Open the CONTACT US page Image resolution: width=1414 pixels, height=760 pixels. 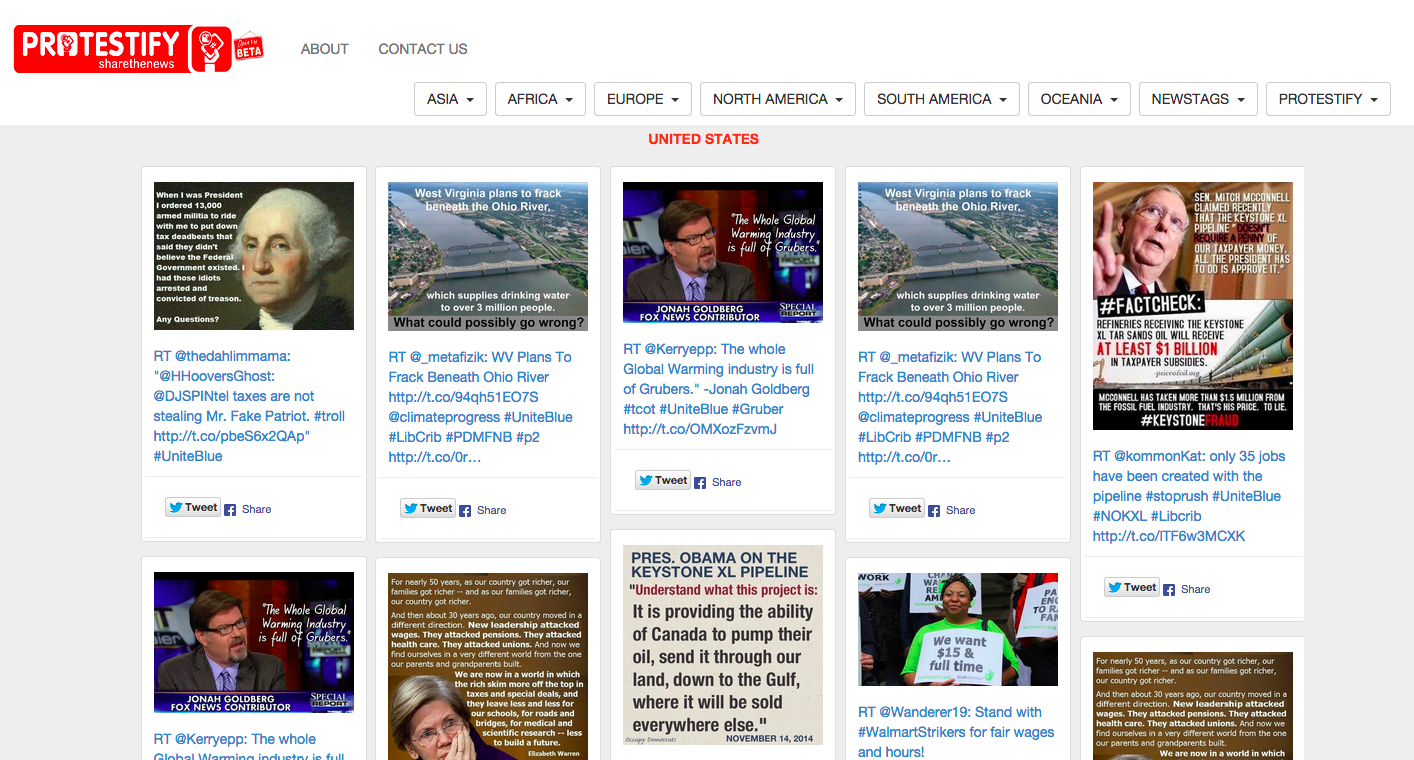tap(423, 49)
